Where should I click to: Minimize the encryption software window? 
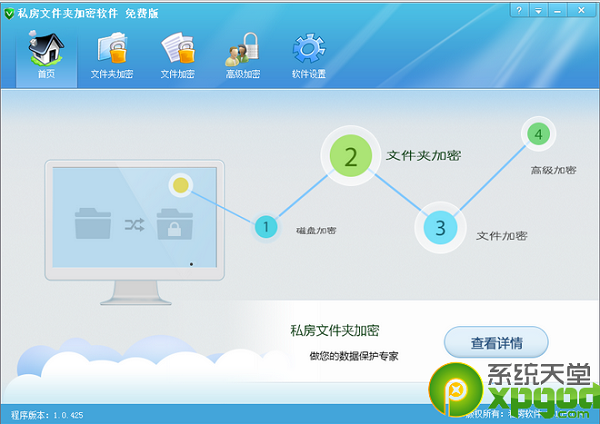pyautogui.click(x=558, y=10)
